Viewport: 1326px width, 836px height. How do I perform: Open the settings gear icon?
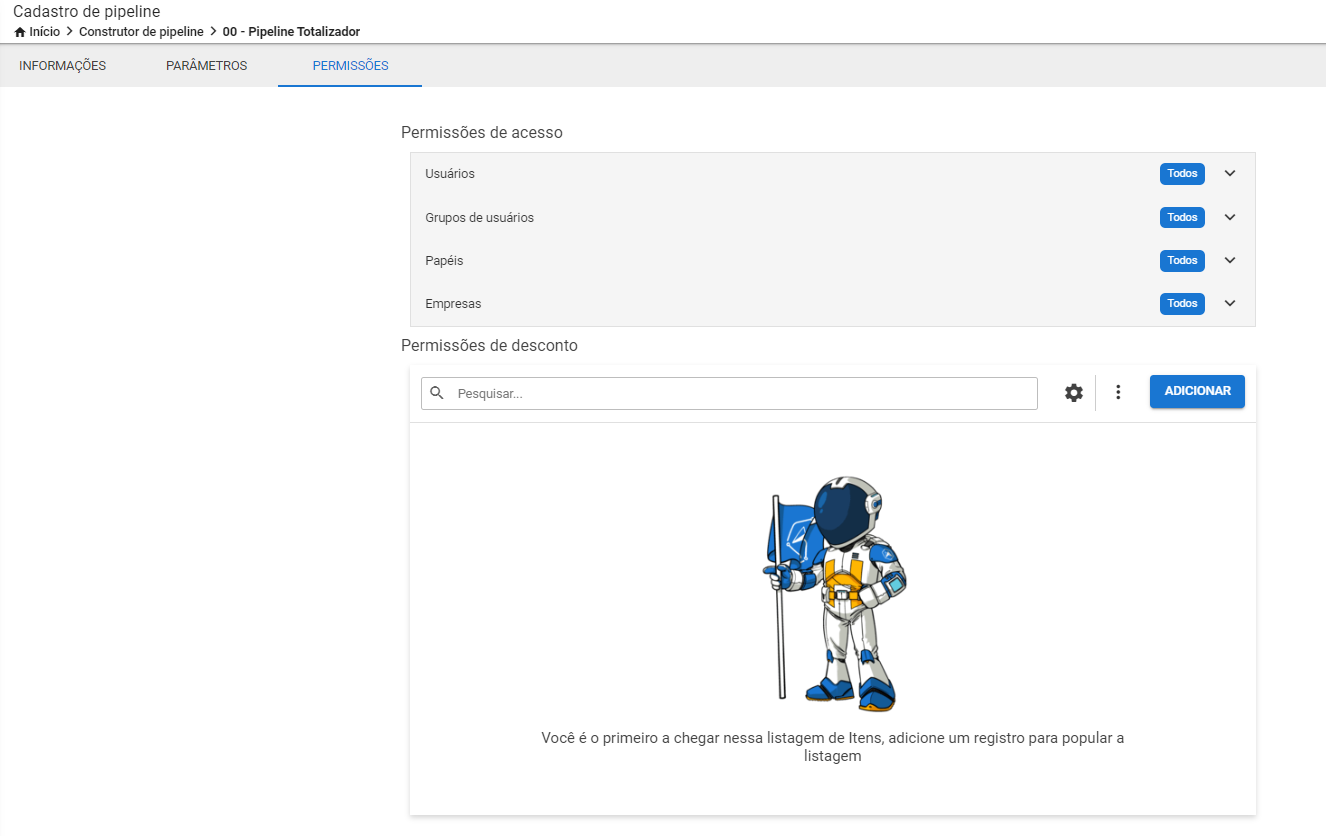click(x=1074, y=393)
